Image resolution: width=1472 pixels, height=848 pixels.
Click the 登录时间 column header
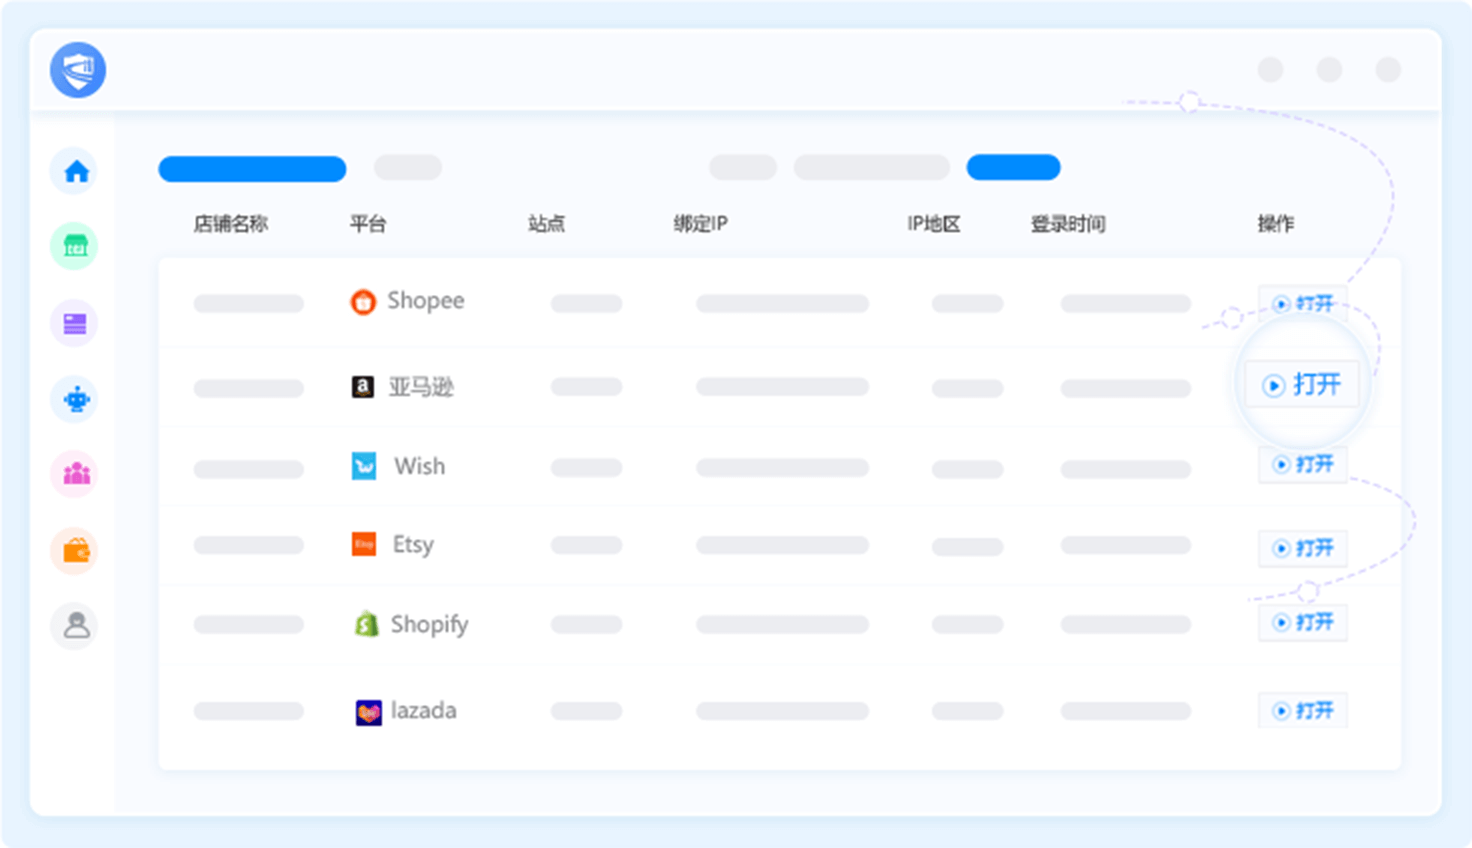click(1068, 224)
